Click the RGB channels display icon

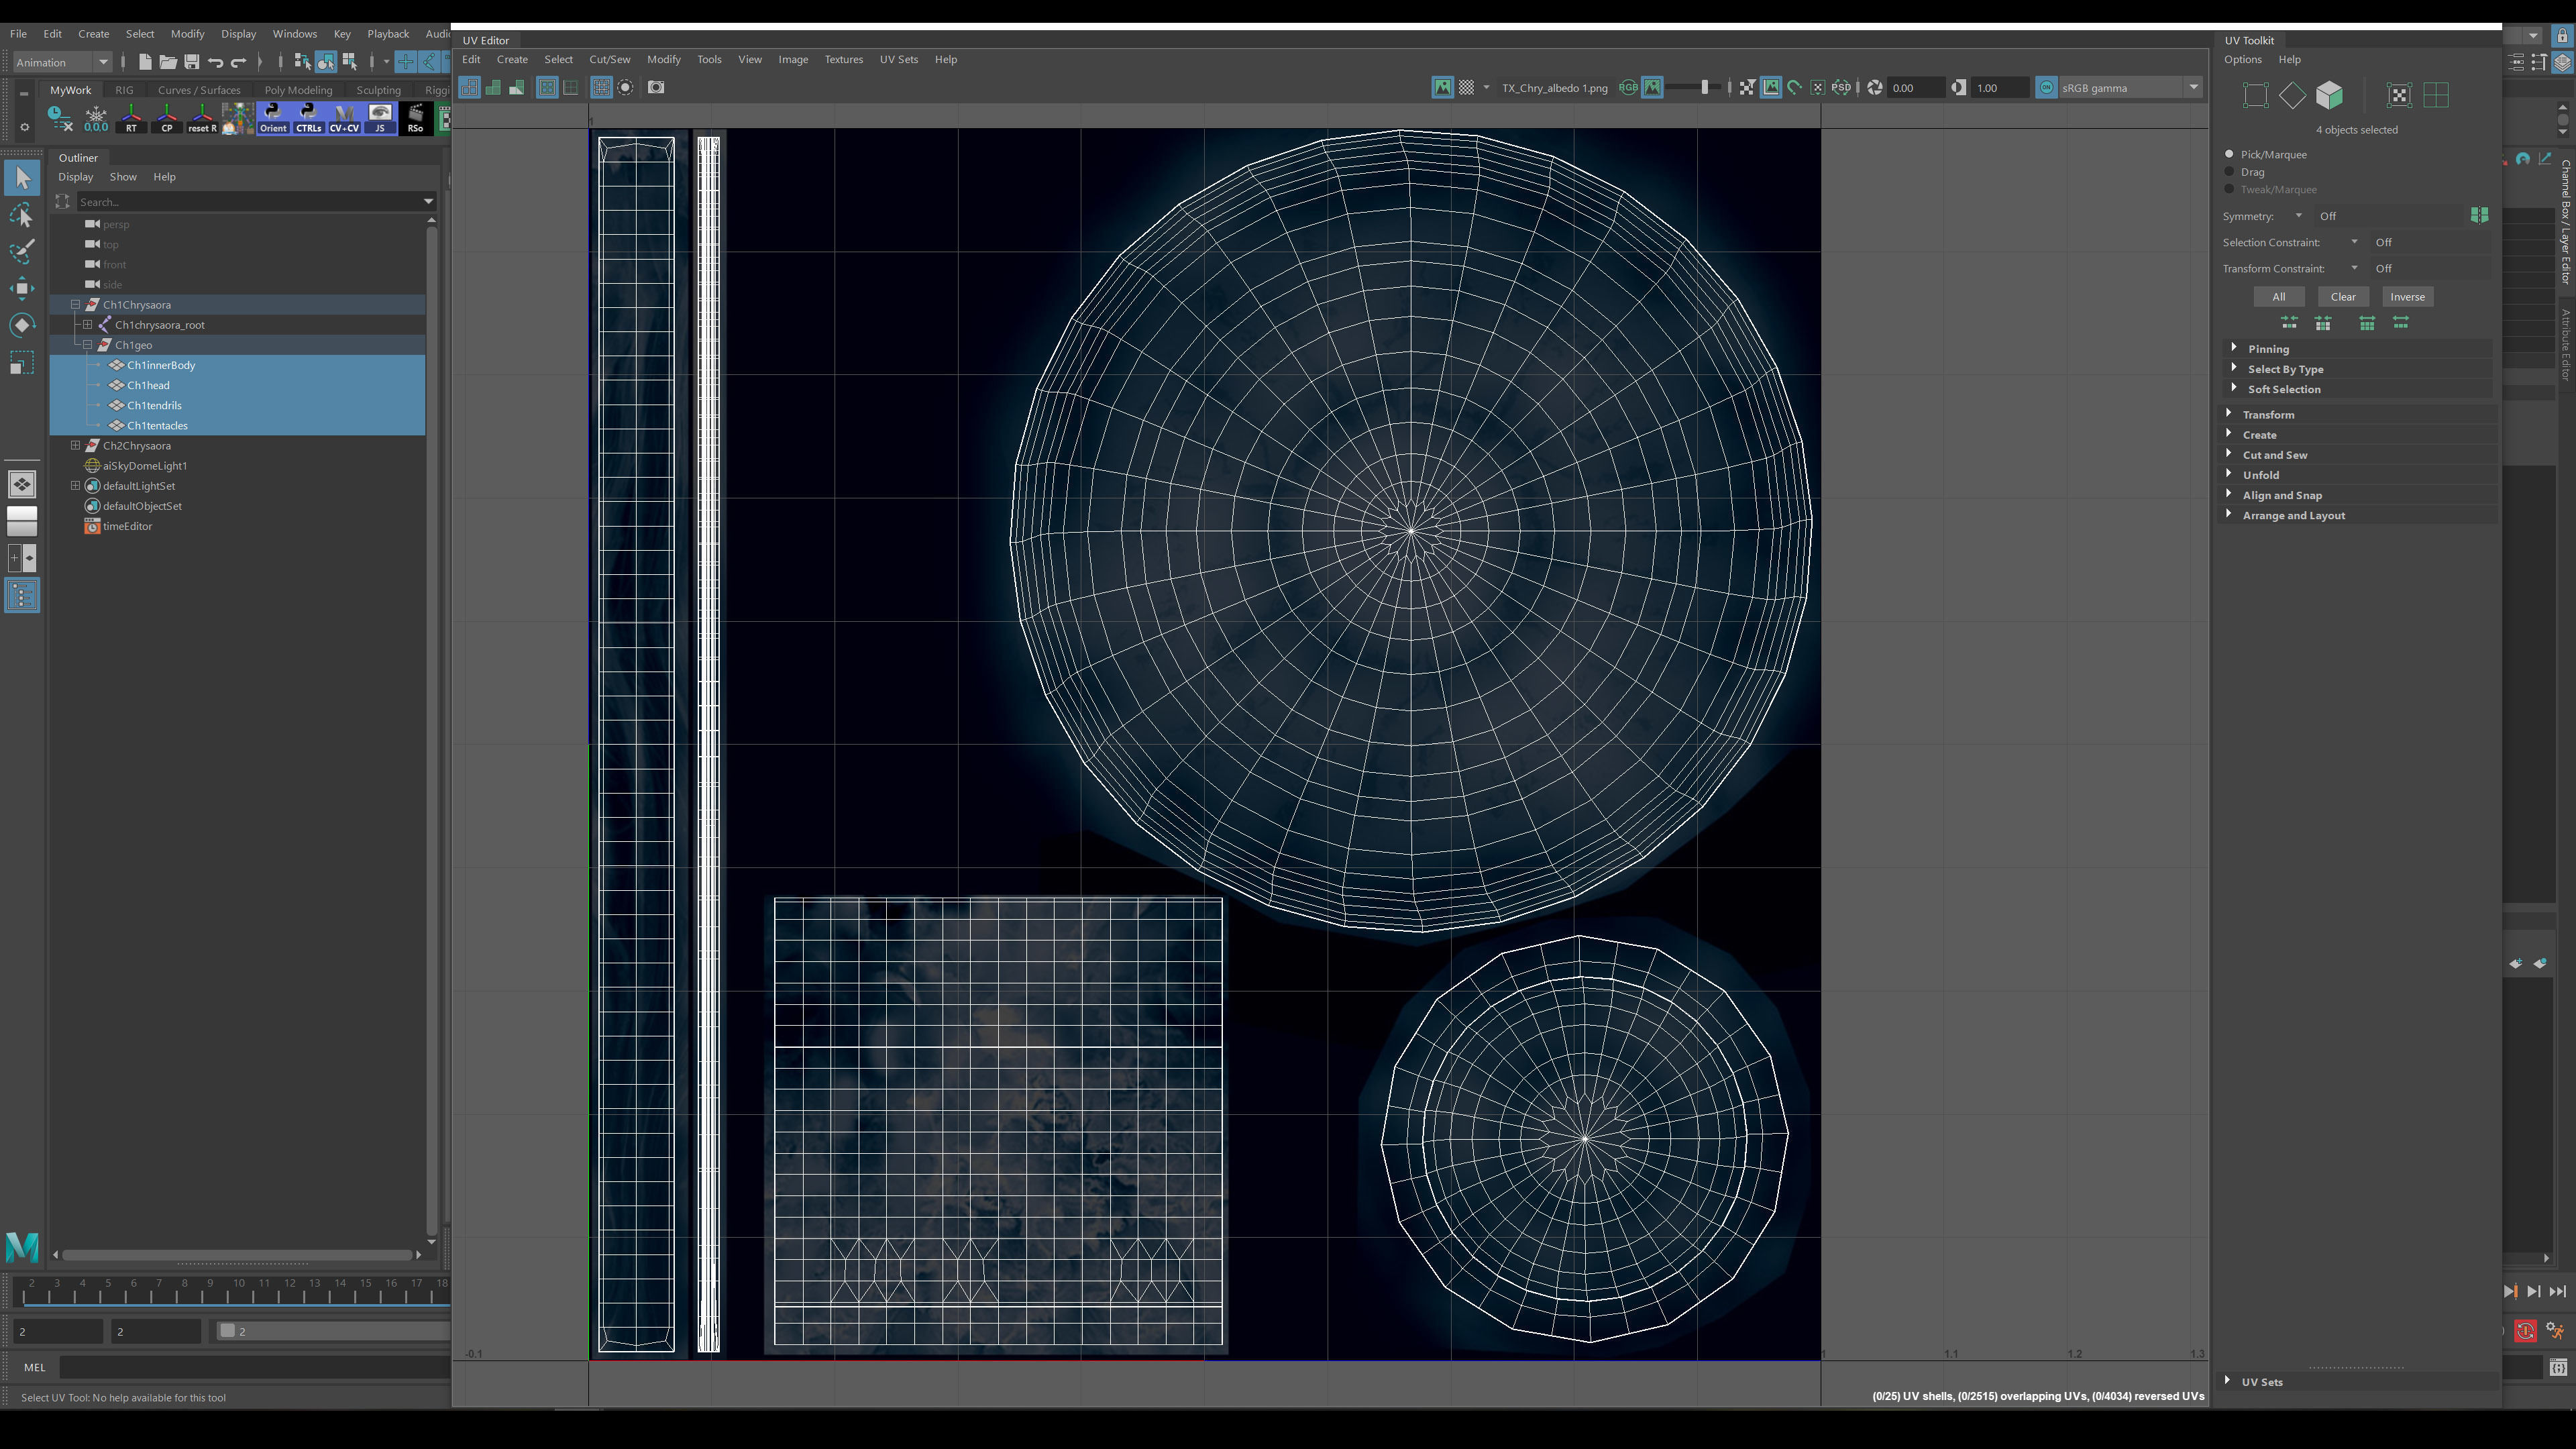[x=1628, y=88]
